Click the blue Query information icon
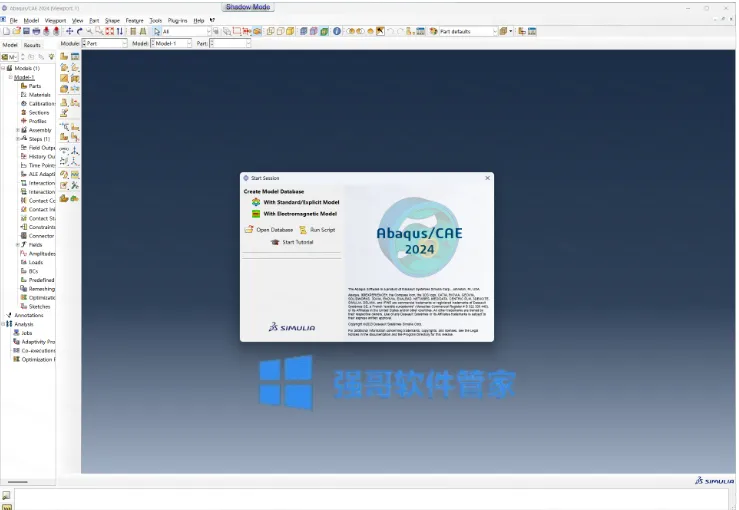The height and width of the screenshot is (510, 739). pyautogui.click(x=337, y=31)
